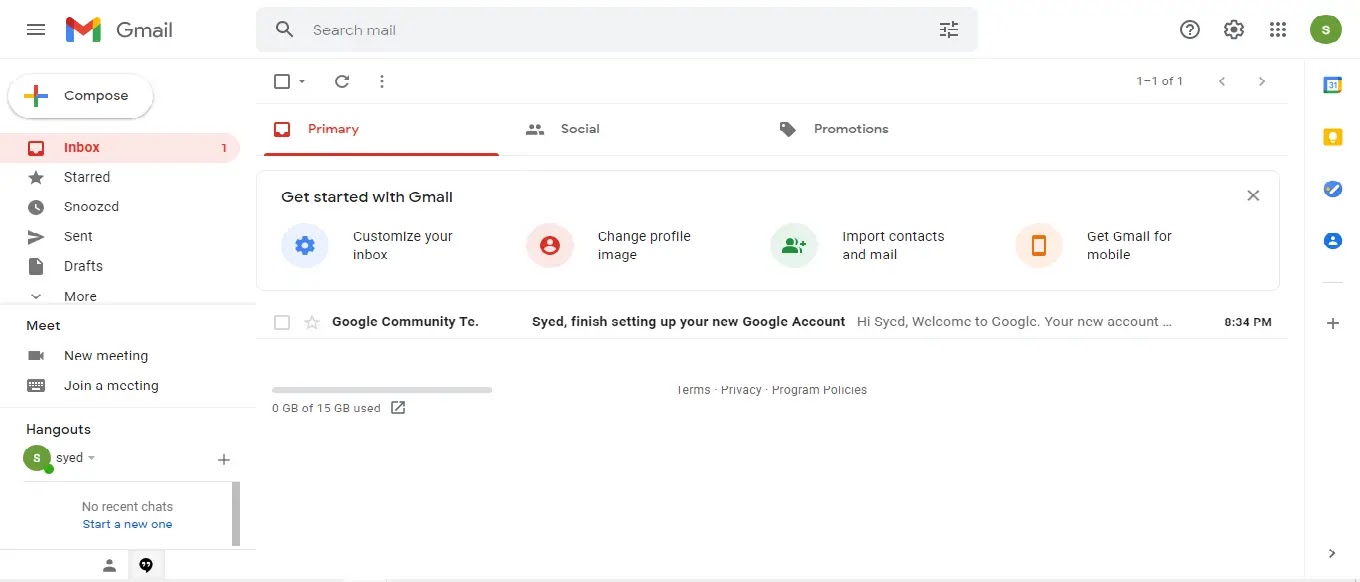Click the Get Gmail for mobile icon
1360x582 pixels.
(x=1039, y=246)
